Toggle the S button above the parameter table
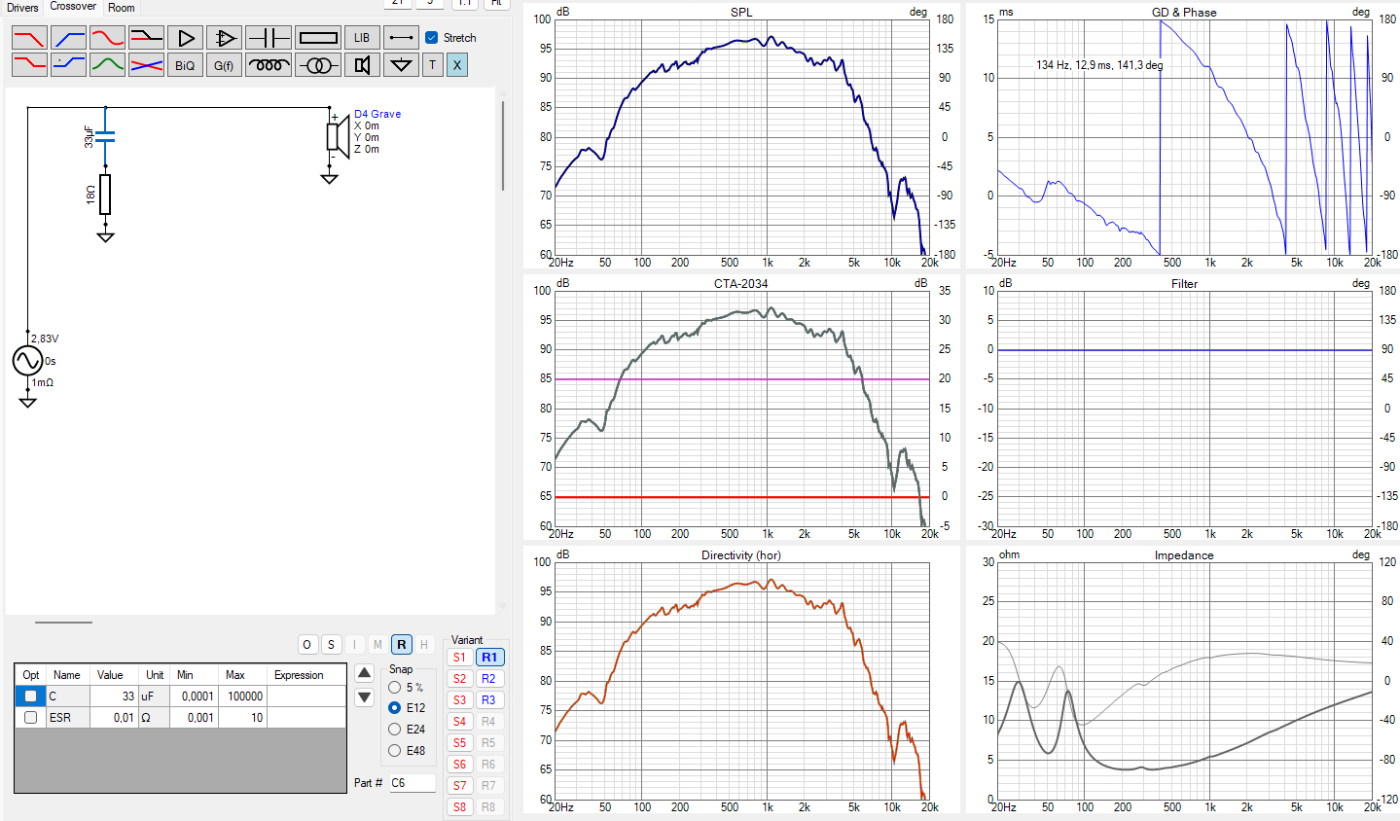 point(330,644)
